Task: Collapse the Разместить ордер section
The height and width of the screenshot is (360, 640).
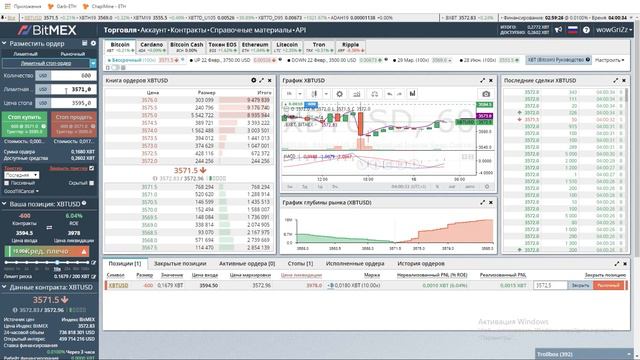Action: (4, 43)
